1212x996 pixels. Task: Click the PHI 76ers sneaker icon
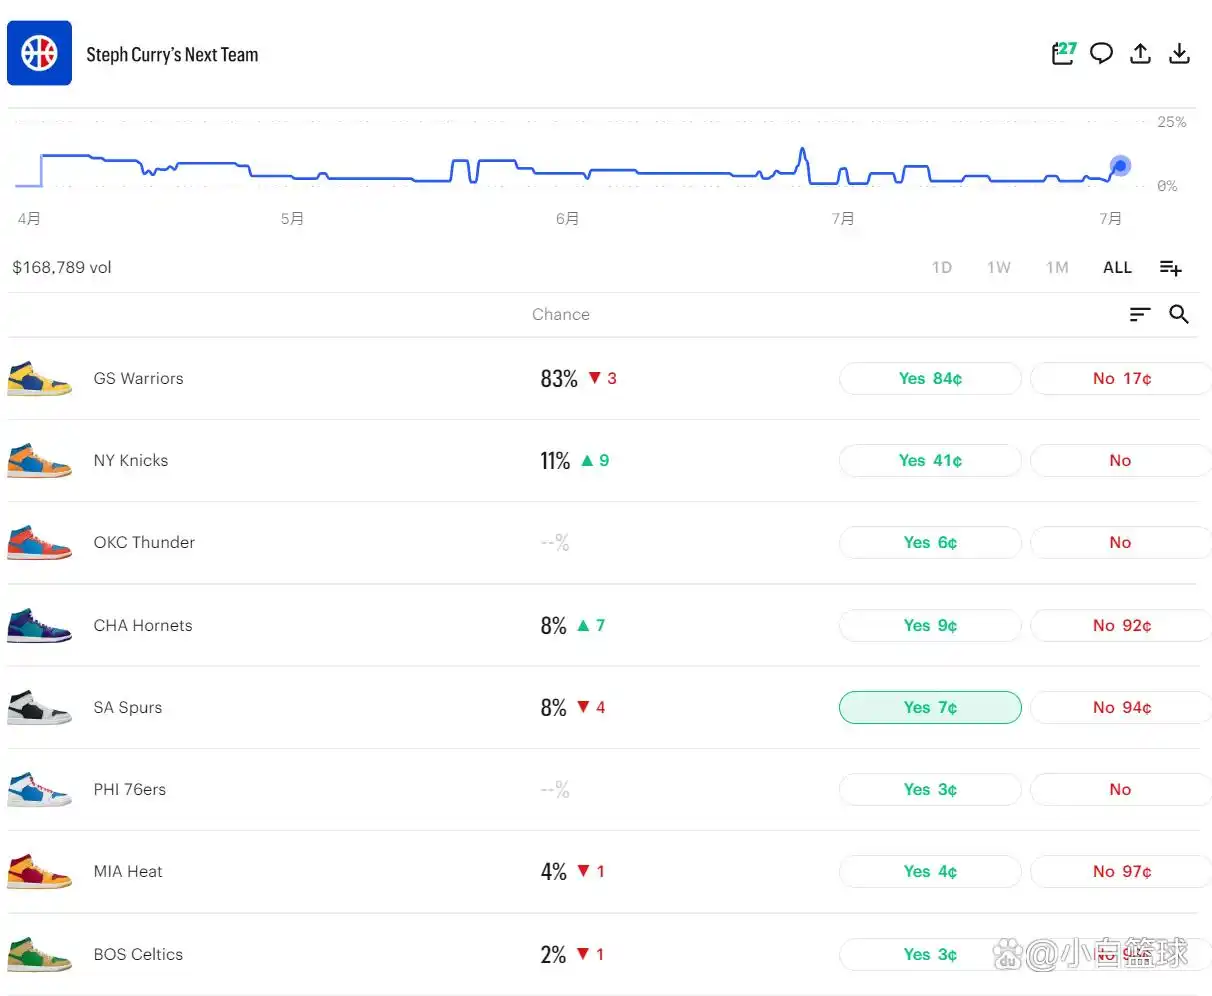tap(39, 789)
